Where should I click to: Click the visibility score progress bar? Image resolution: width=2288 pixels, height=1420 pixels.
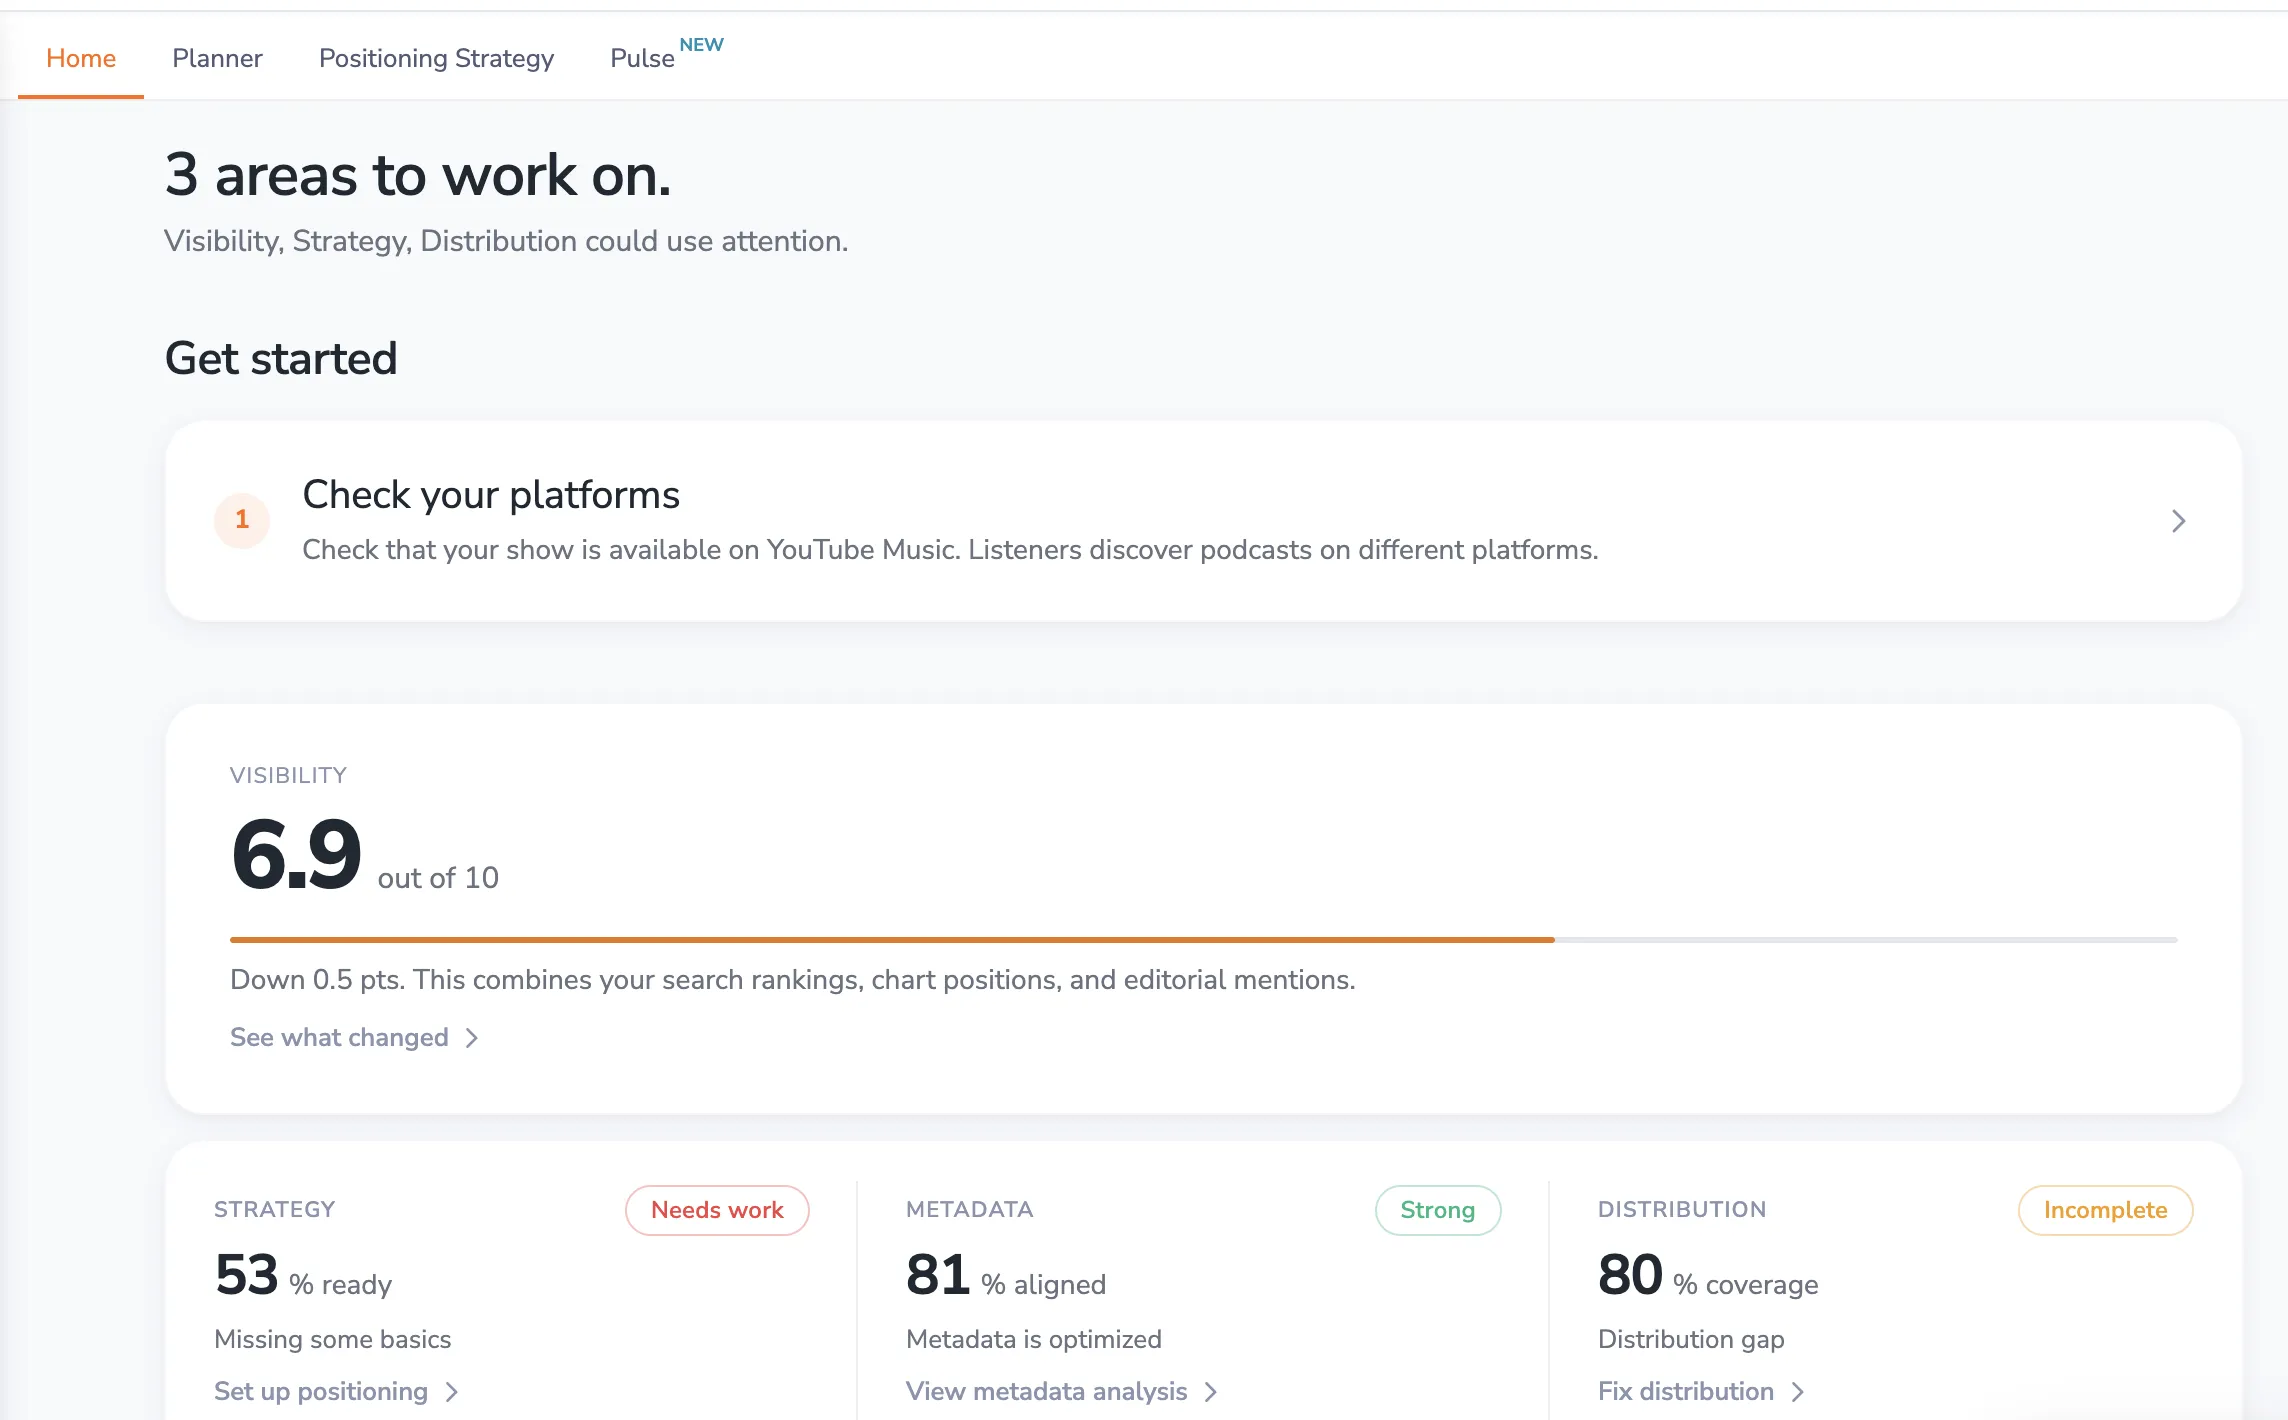point(1203,940)
